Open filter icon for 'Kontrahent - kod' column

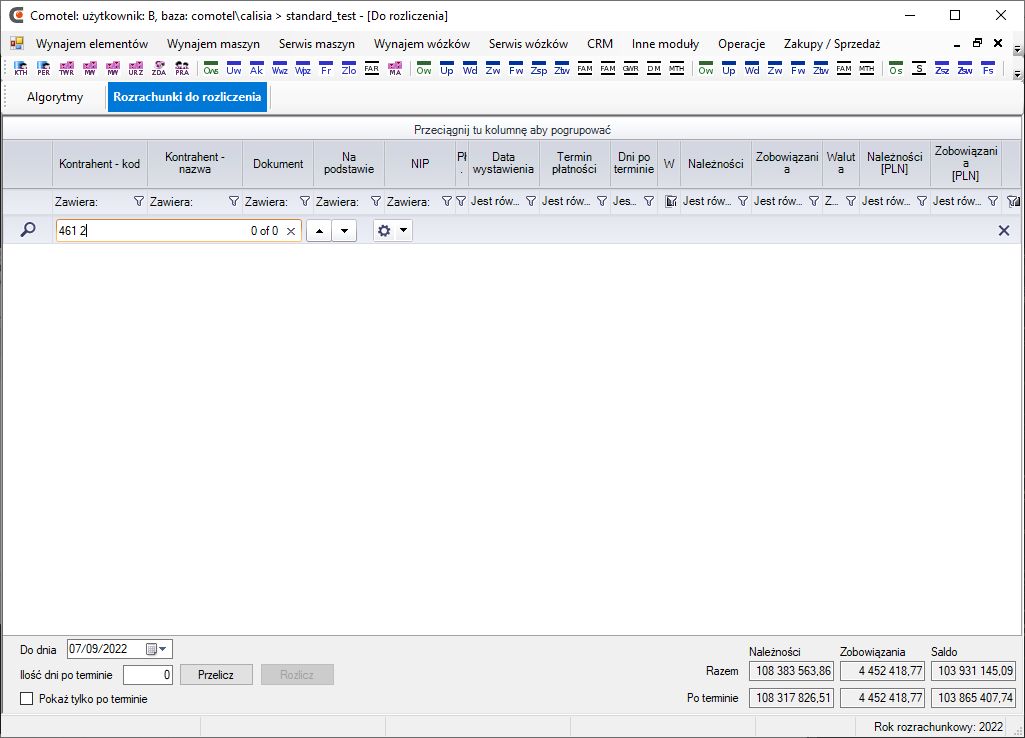coord(138,202)
